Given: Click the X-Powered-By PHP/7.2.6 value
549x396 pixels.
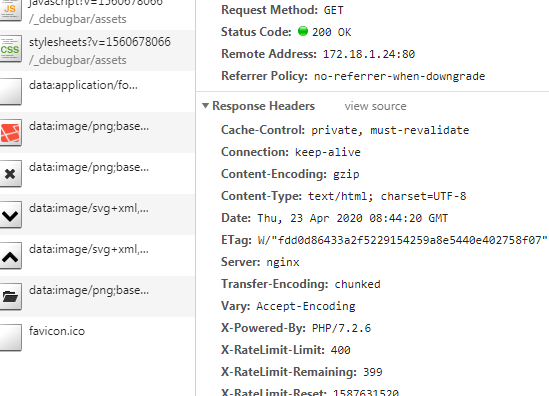Looking at the screenshot, I should pyautogui.click(x=341, y=328).
